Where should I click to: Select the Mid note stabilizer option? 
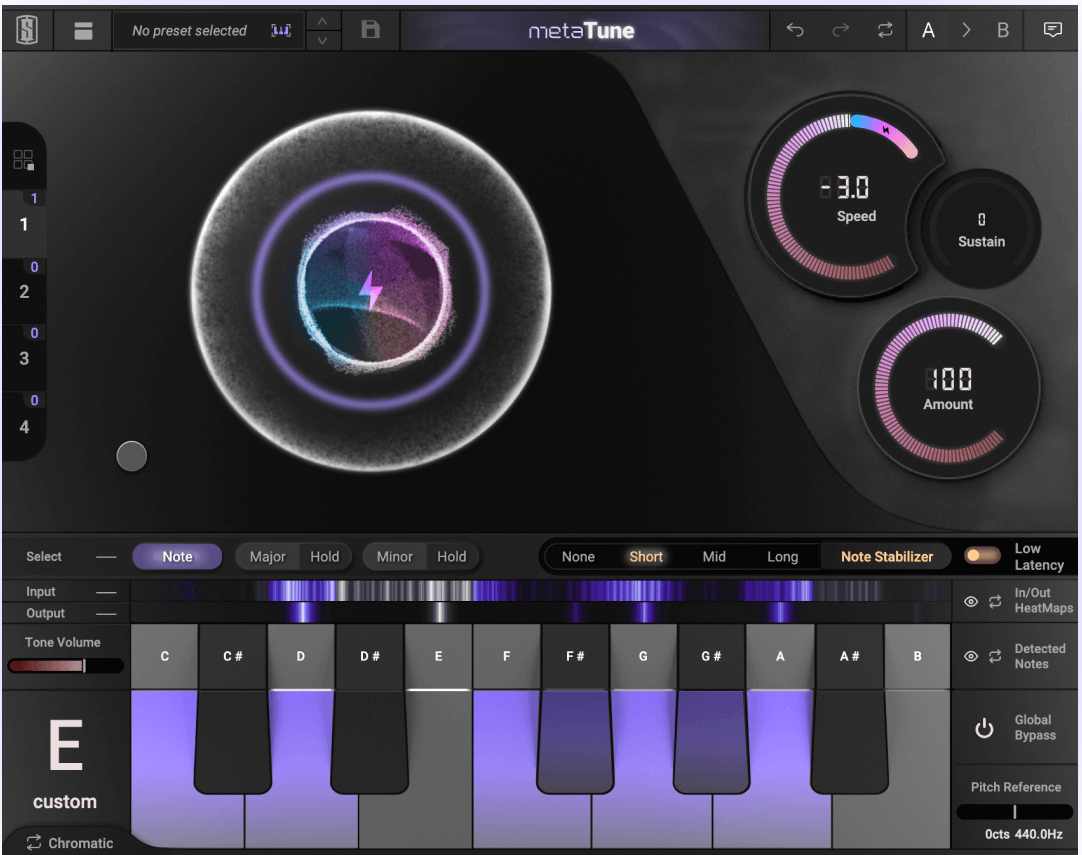pos(714,557)
